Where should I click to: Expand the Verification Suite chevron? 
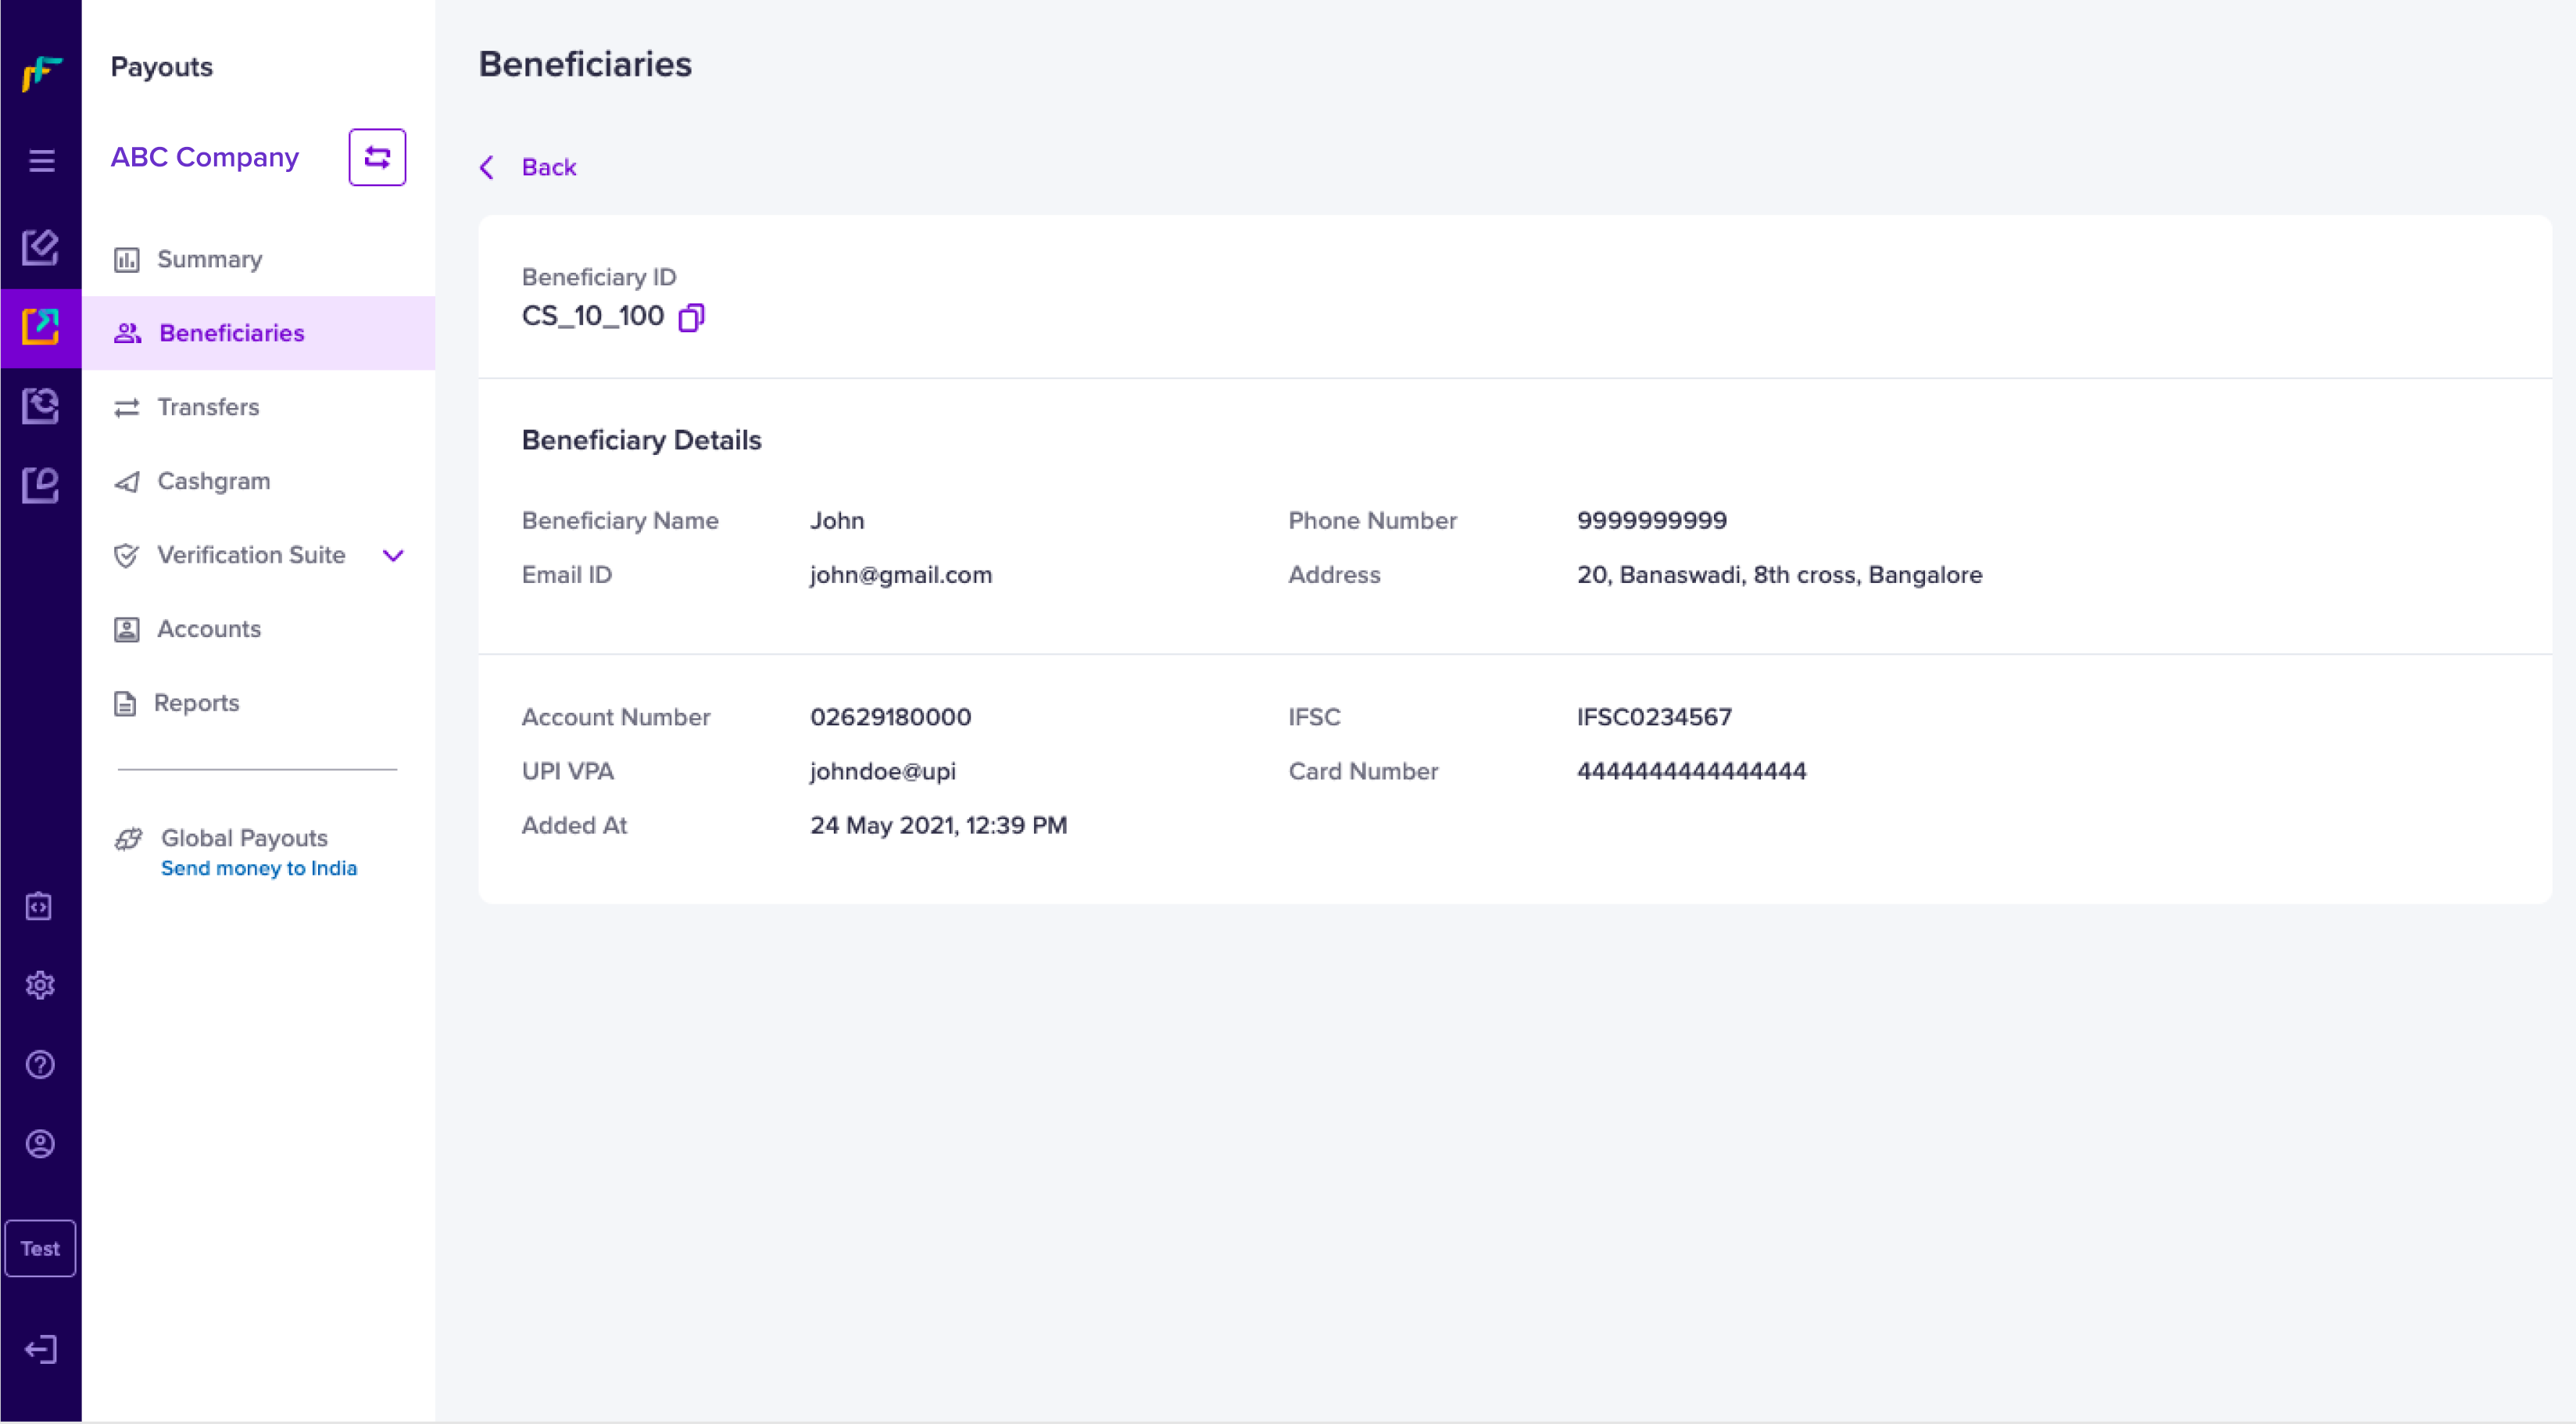click(393, 555)
